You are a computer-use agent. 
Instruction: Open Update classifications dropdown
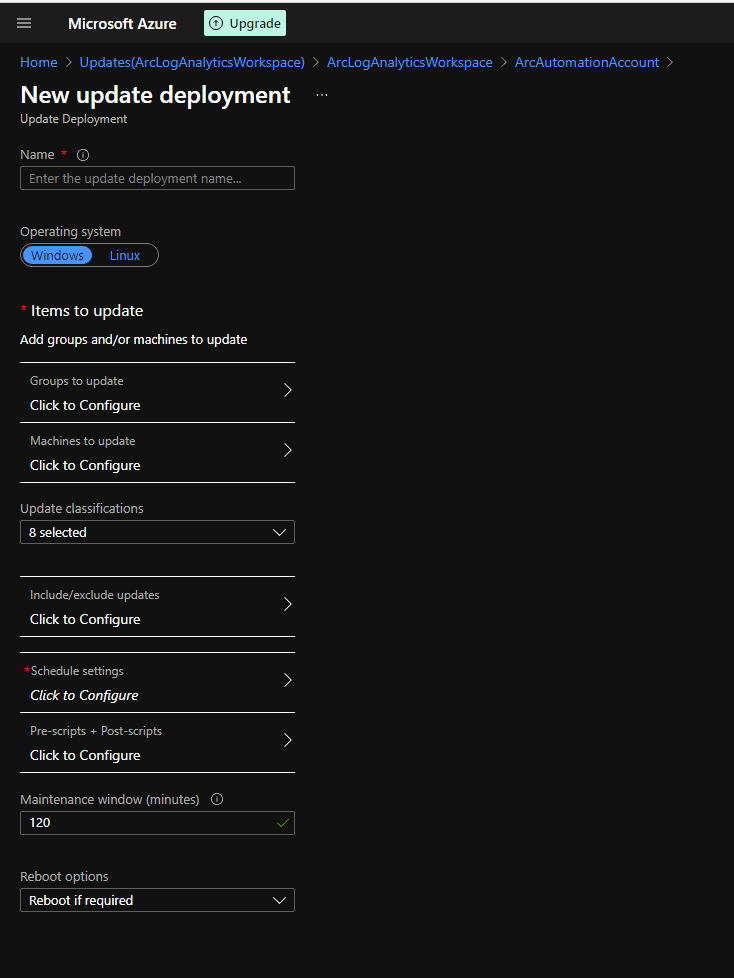pos(157,532)
